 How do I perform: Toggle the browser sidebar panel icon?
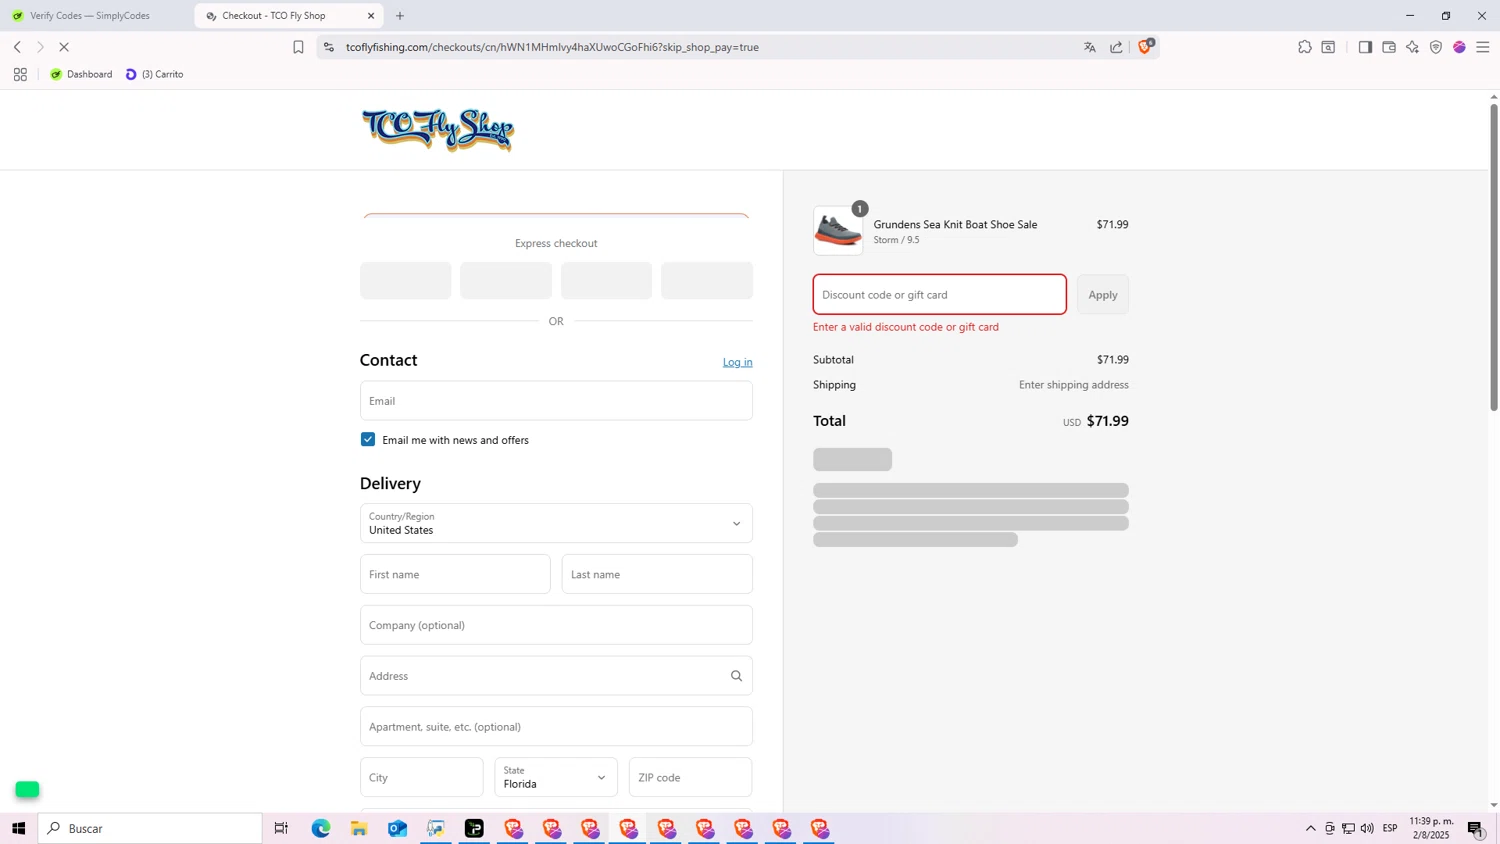click(1365, 47)
